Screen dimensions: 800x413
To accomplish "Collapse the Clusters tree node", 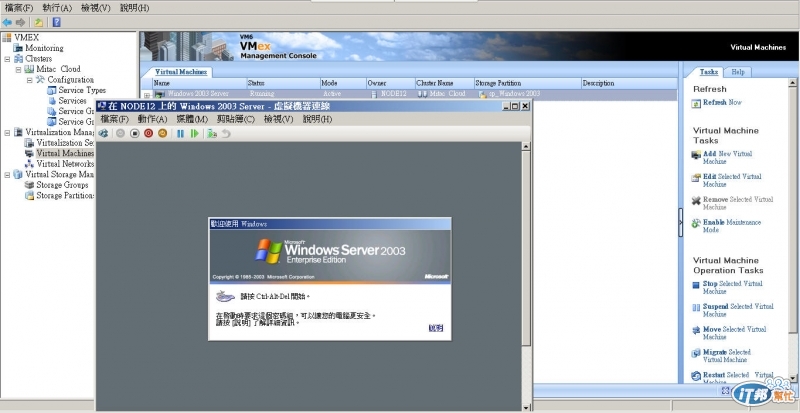I will (7, 59).
